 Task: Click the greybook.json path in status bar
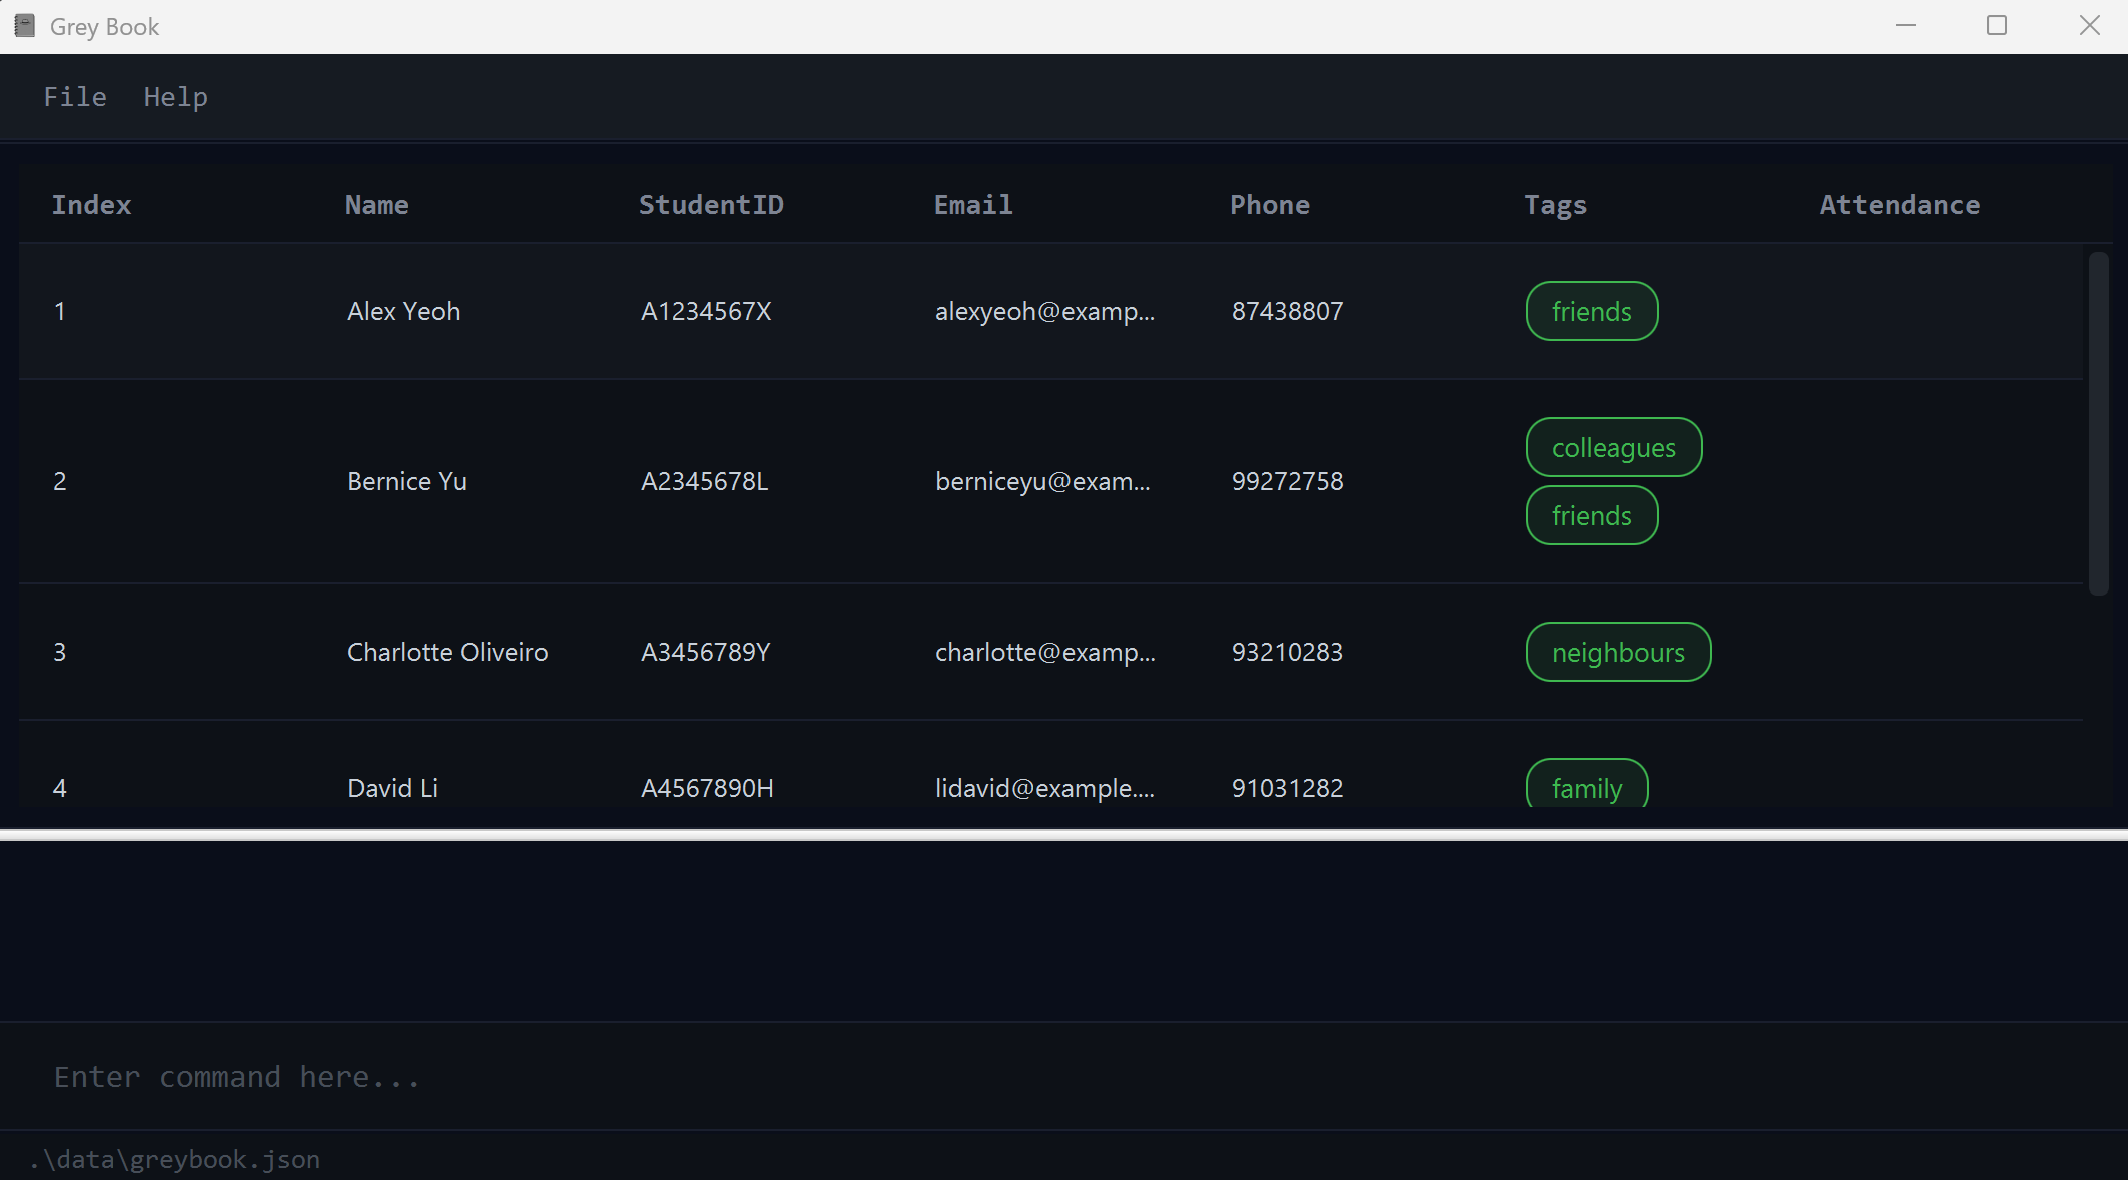[175, 1160]
